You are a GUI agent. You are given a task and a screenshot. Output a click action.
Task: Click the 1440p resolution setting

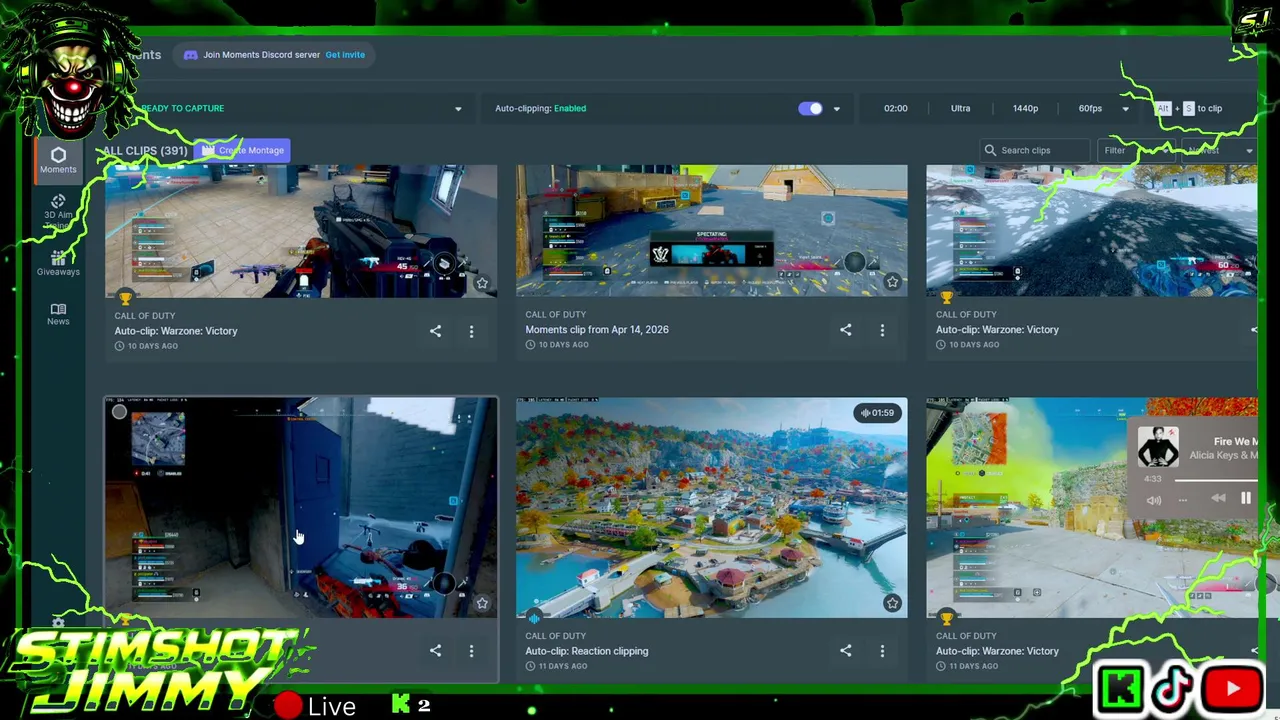tap(1025, 108)
